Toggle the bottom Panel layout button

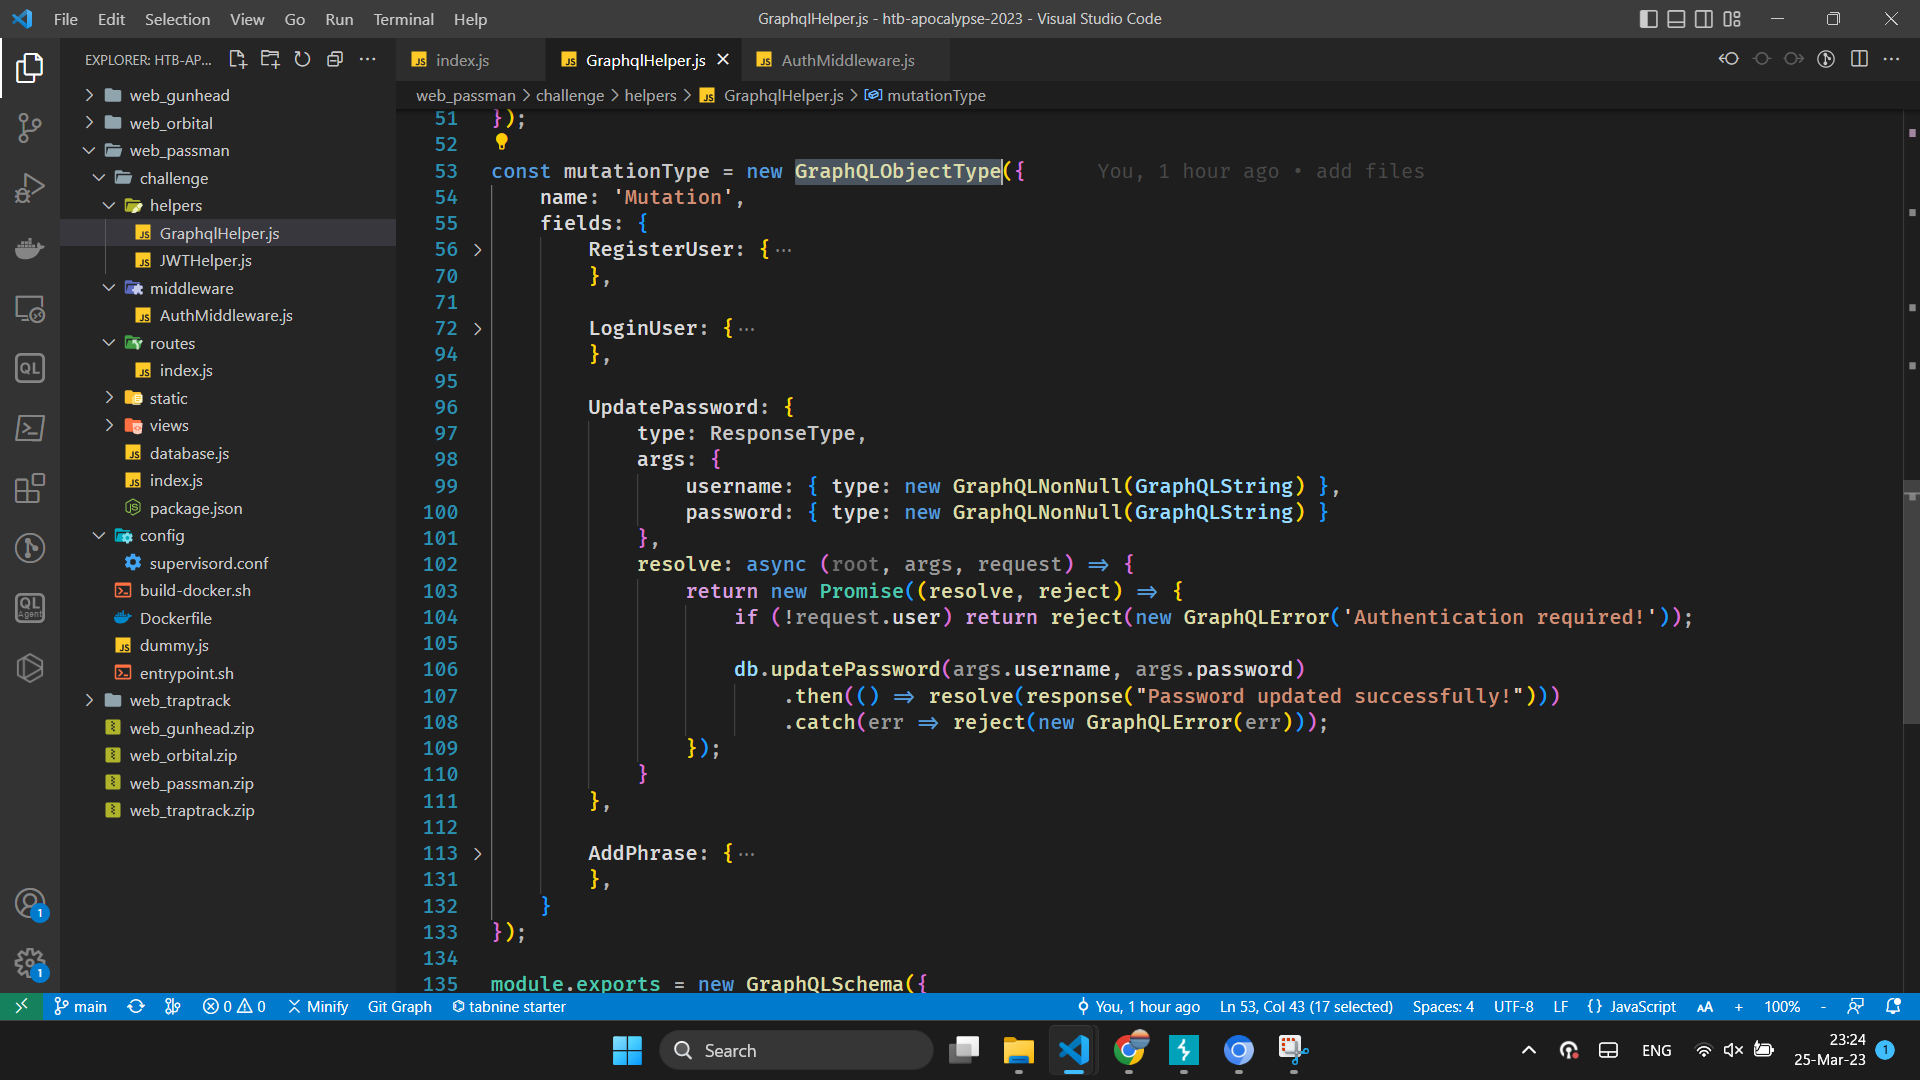pos(1677,19)
